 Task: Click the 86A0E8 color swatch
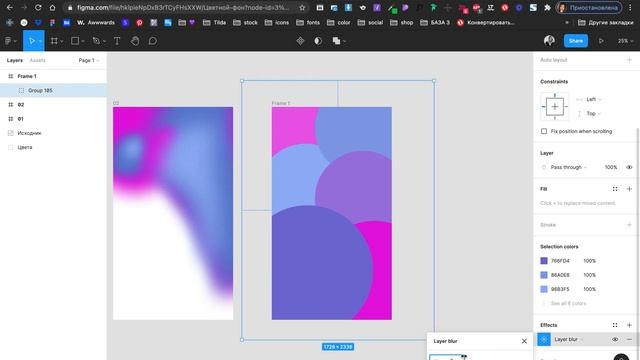click(x=544, y=275)
